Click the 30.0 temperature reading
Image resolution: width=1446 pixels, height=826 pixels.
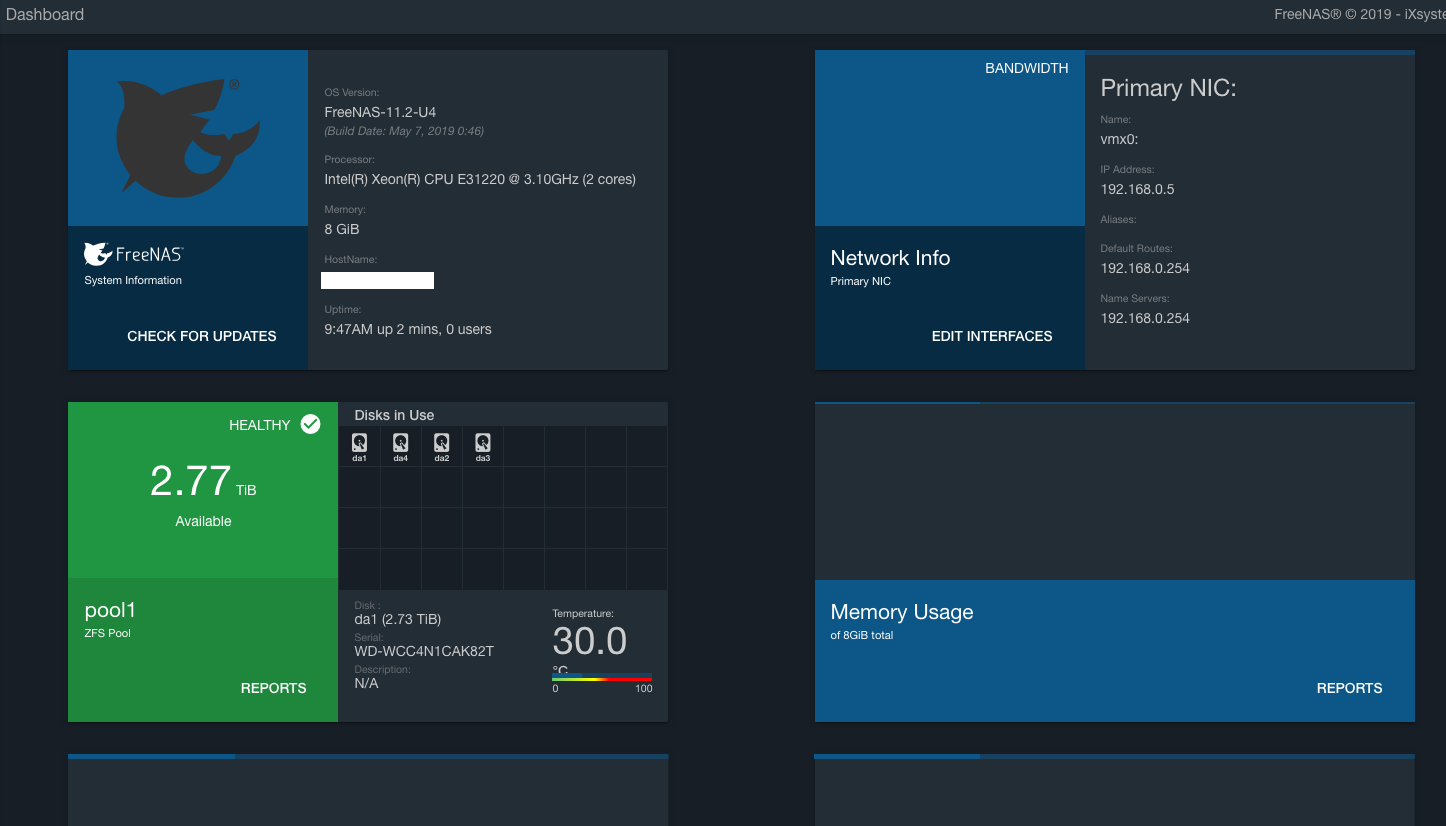click(x=590, y=641)
